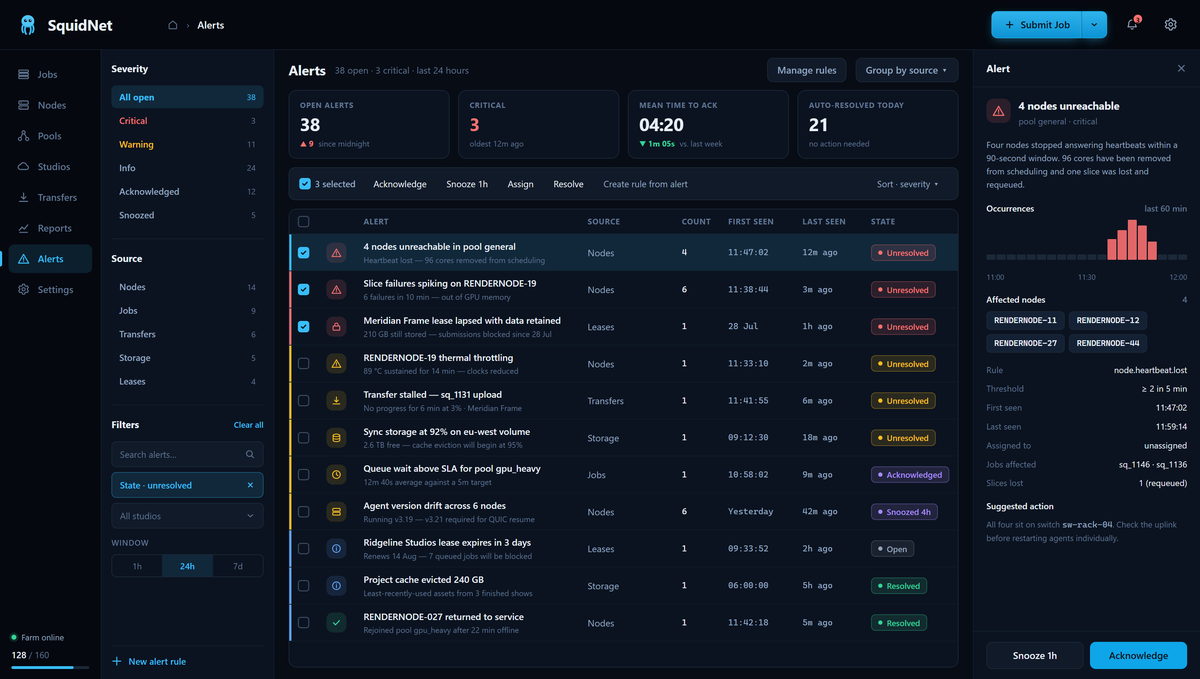The width and height of the screenshot is (1200, 679).
Task: Click Clear all filters link
Action: pos(248,425)
